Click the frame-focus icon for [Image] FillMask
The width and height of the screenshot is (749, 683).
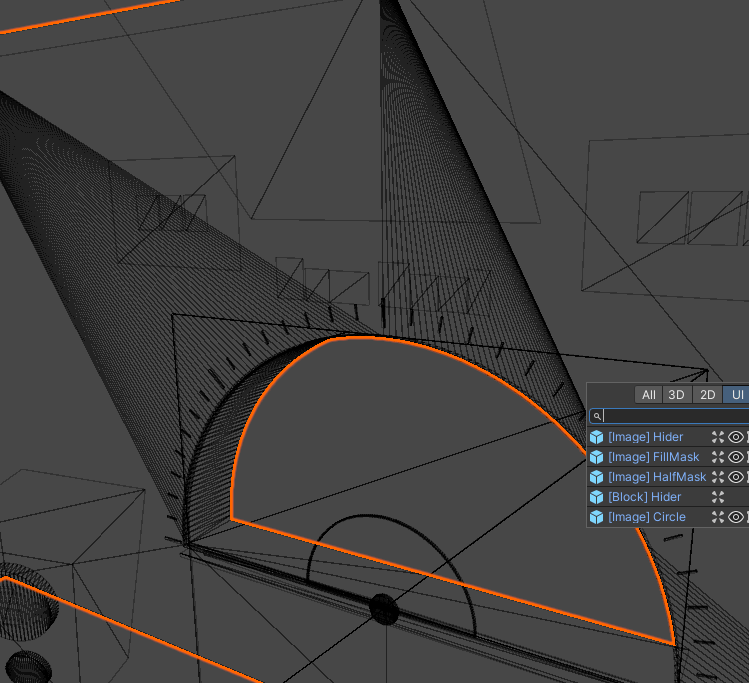click(x=718, y=457)
